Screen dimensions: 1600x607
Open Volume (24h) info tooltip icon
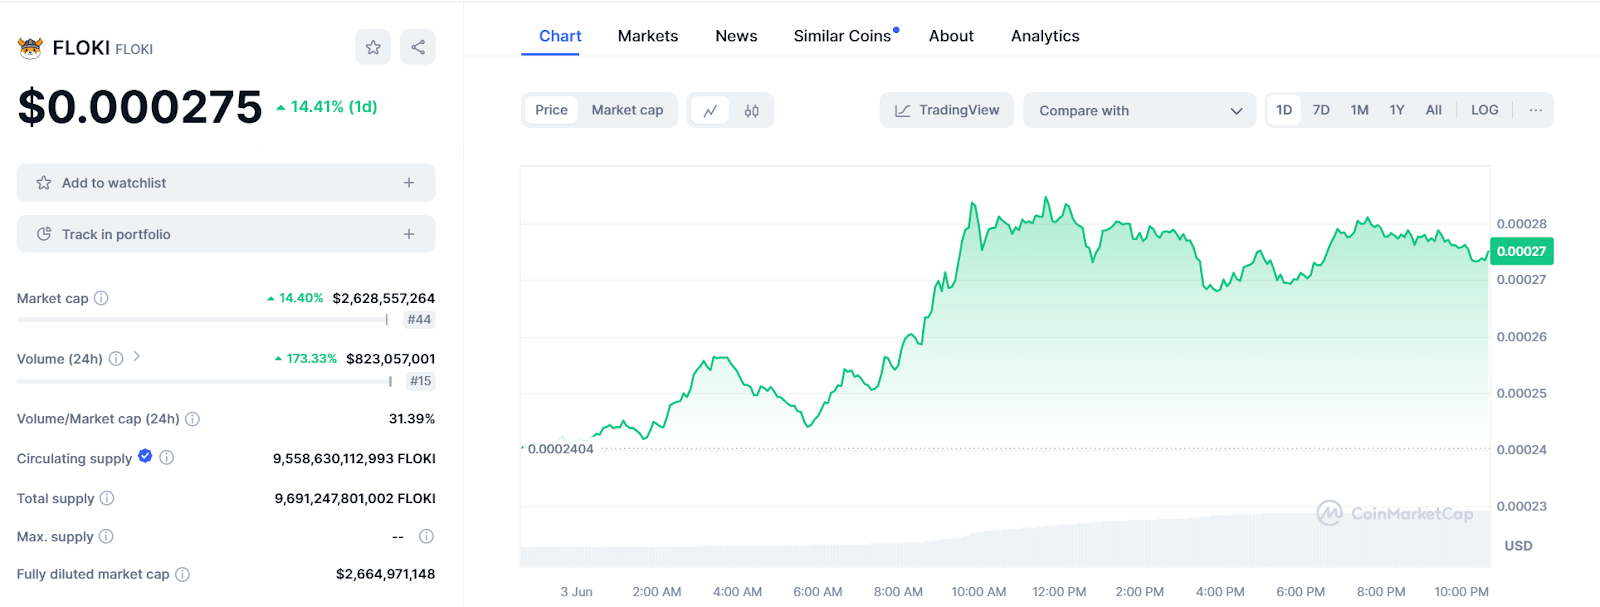coord(116,358)
